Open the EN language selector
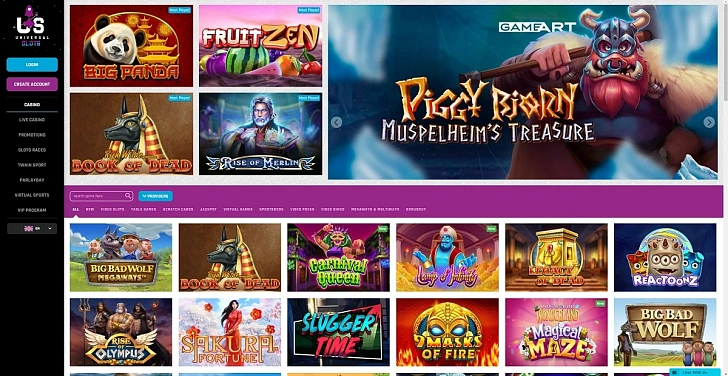The height and width of the screenshot is (376, 728). coord(32,228)
